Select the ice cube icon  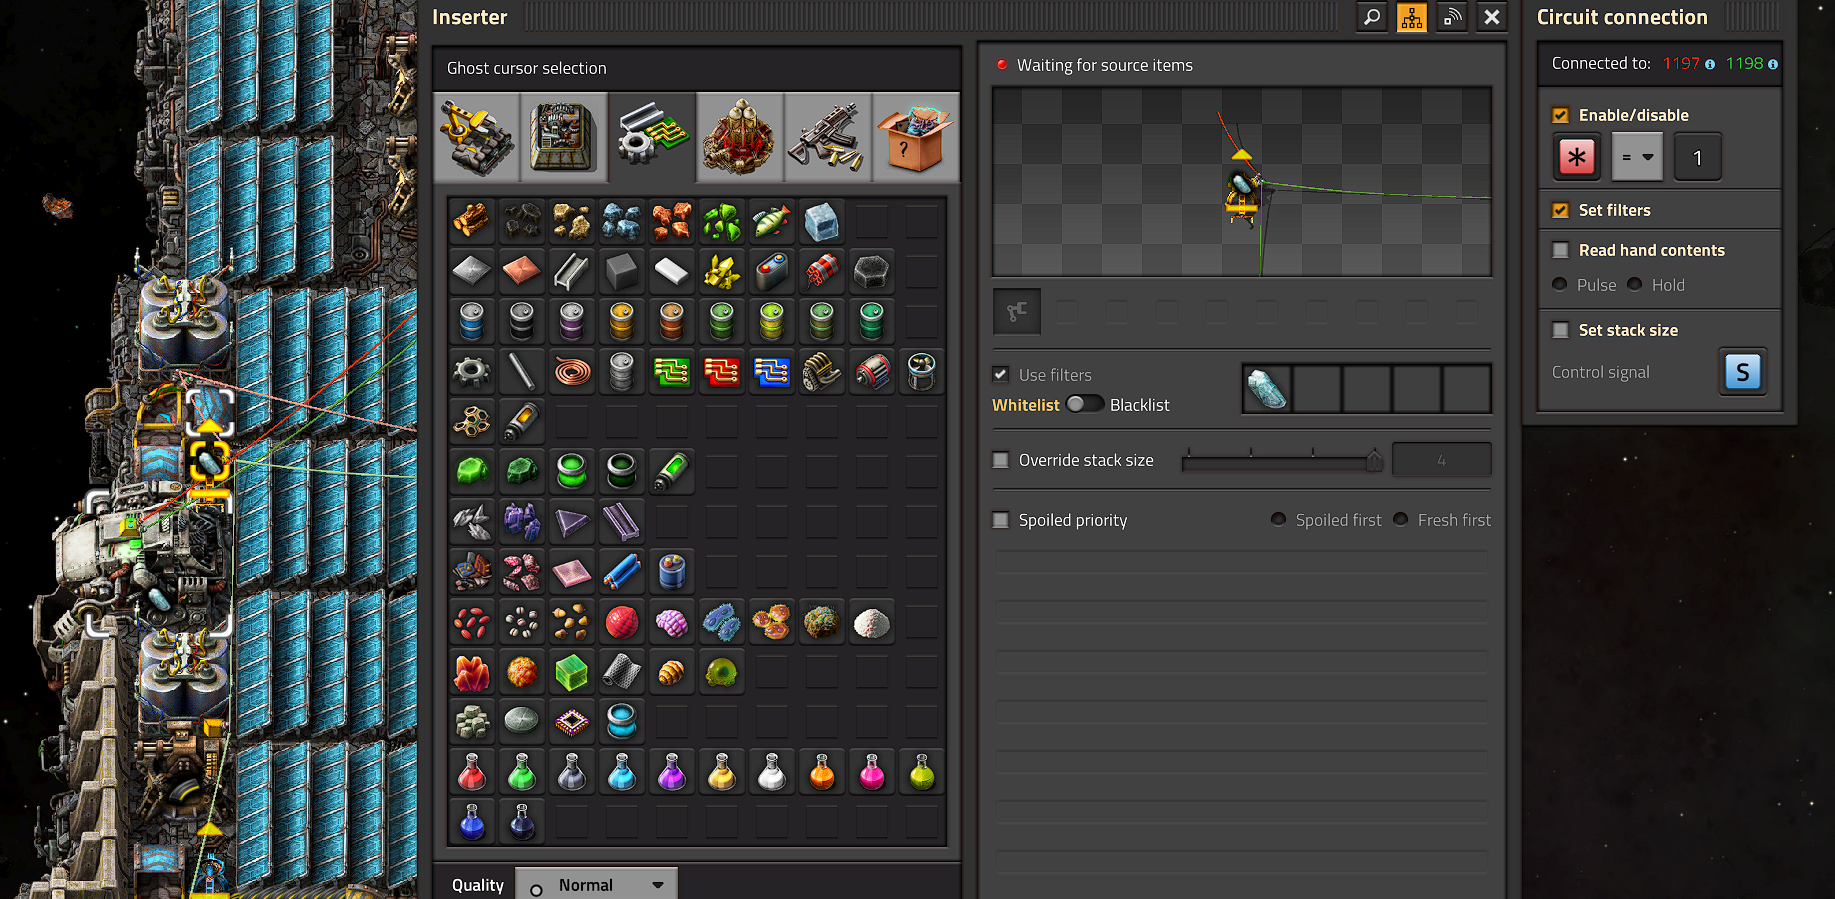pyautogui.click(x=822, y=221)
